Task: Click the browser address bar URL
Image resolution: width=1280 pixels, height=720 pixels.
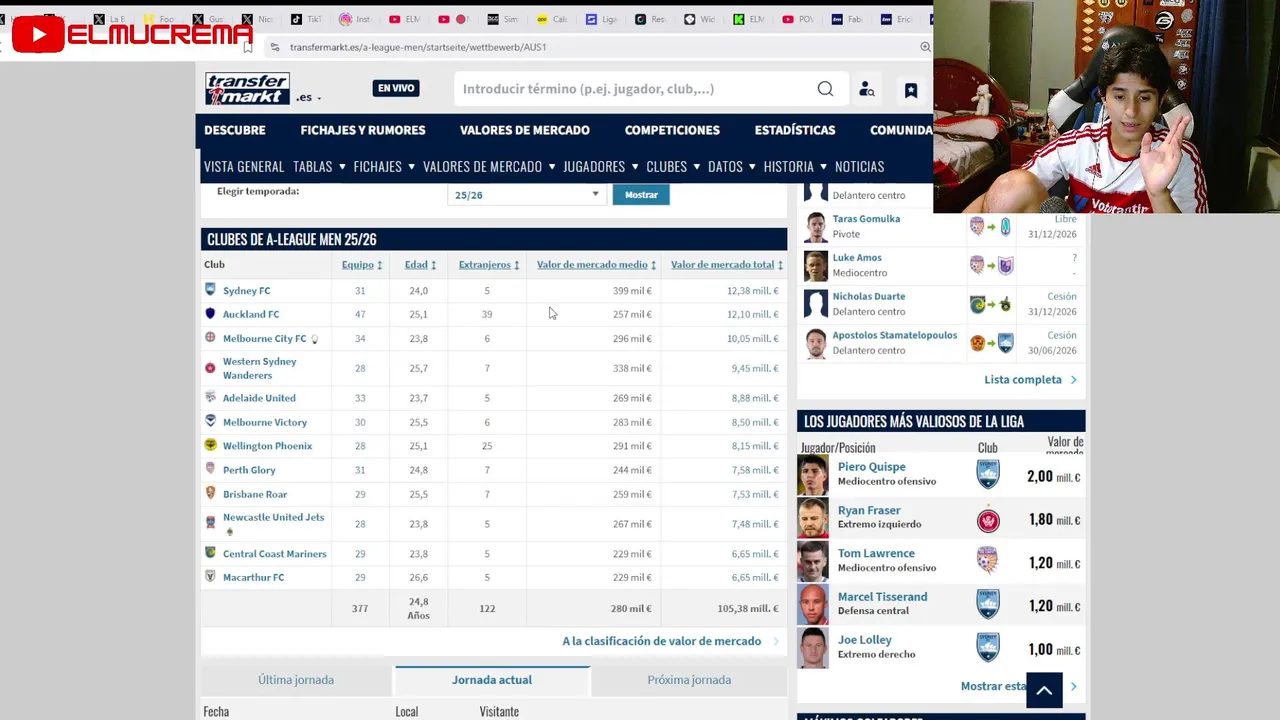Action: pos(418,47)
